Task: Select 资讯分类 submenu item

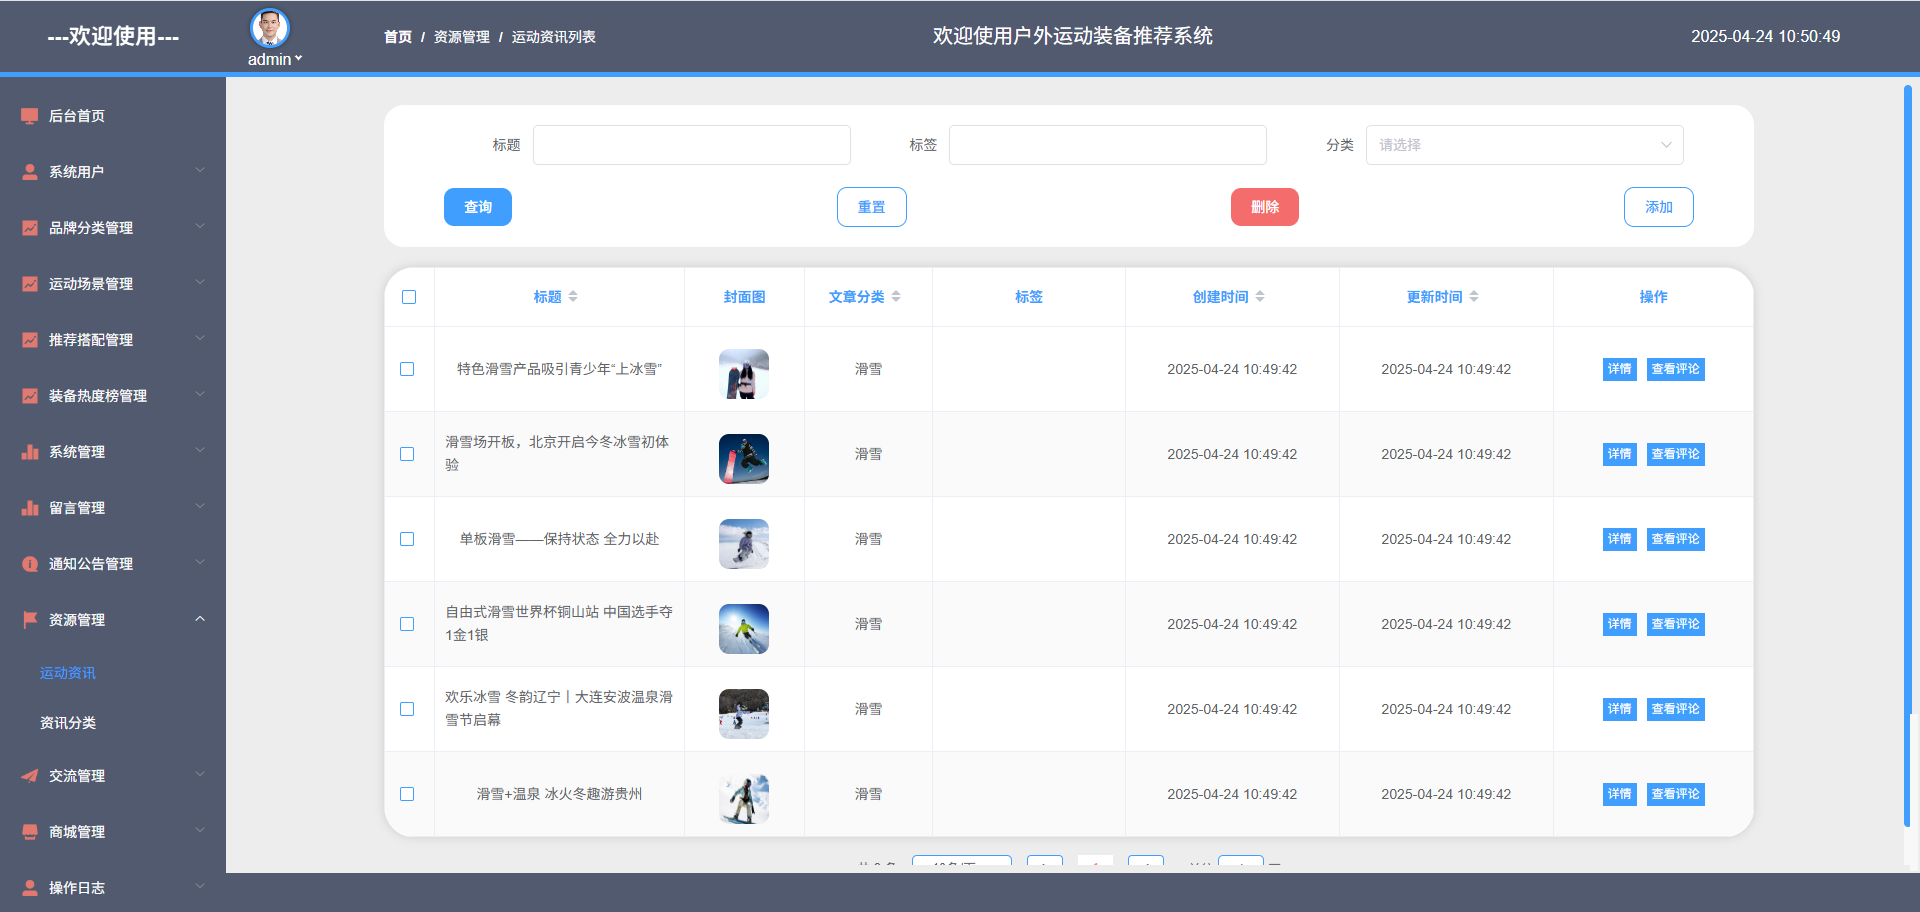Action: point(68,723)
